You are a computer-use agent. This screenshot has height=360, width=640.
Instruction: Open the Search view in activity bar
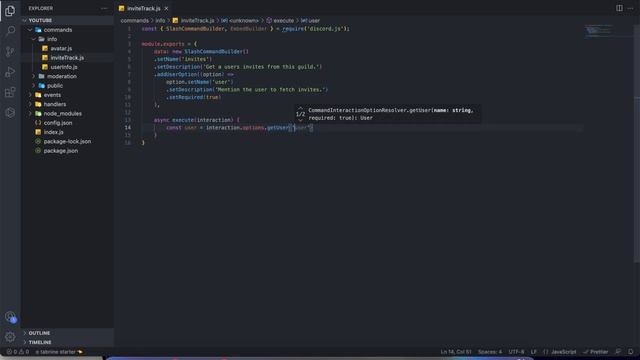pyautogui.click(x=10, y=31)
